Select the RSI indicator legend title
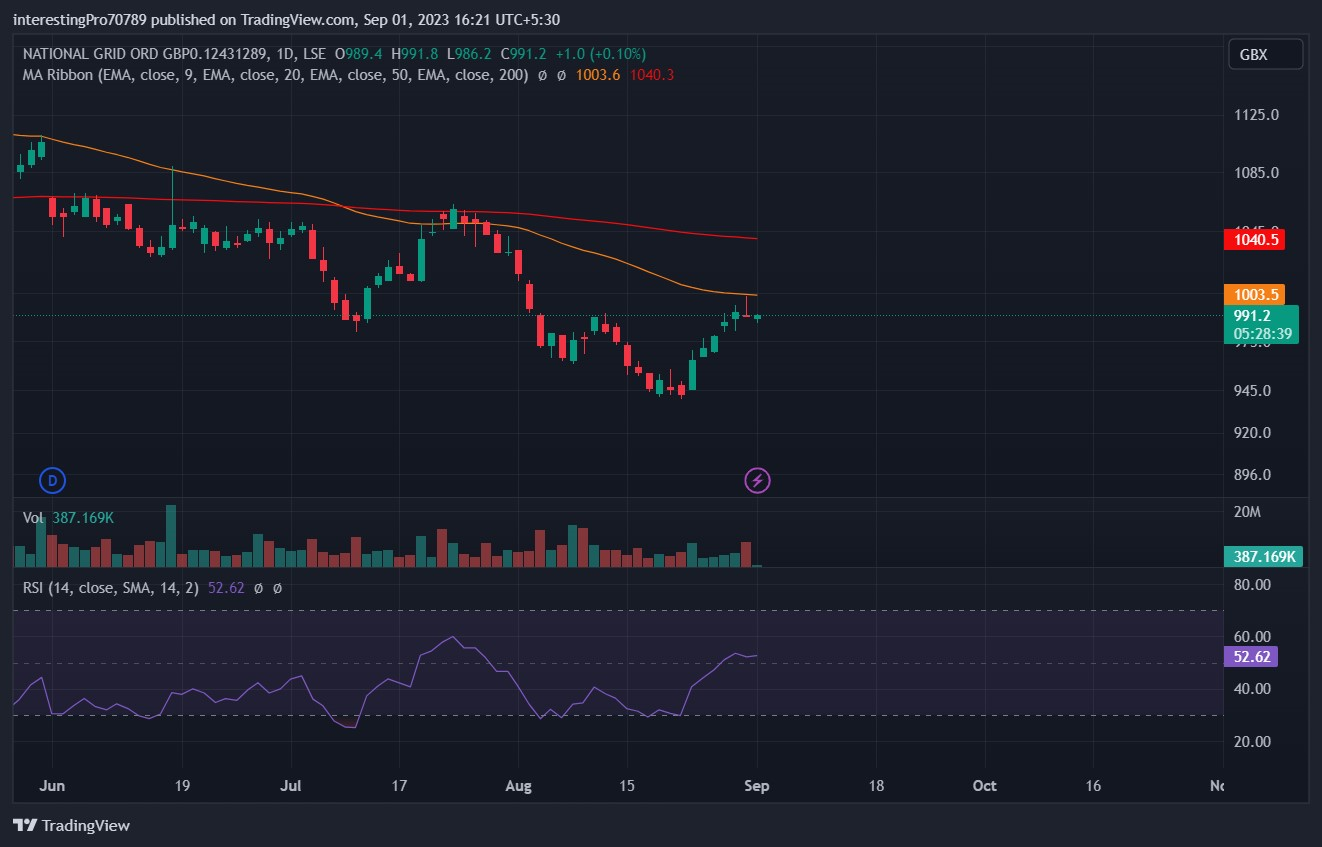This screenshot has width=1322, height=847. 111,588
